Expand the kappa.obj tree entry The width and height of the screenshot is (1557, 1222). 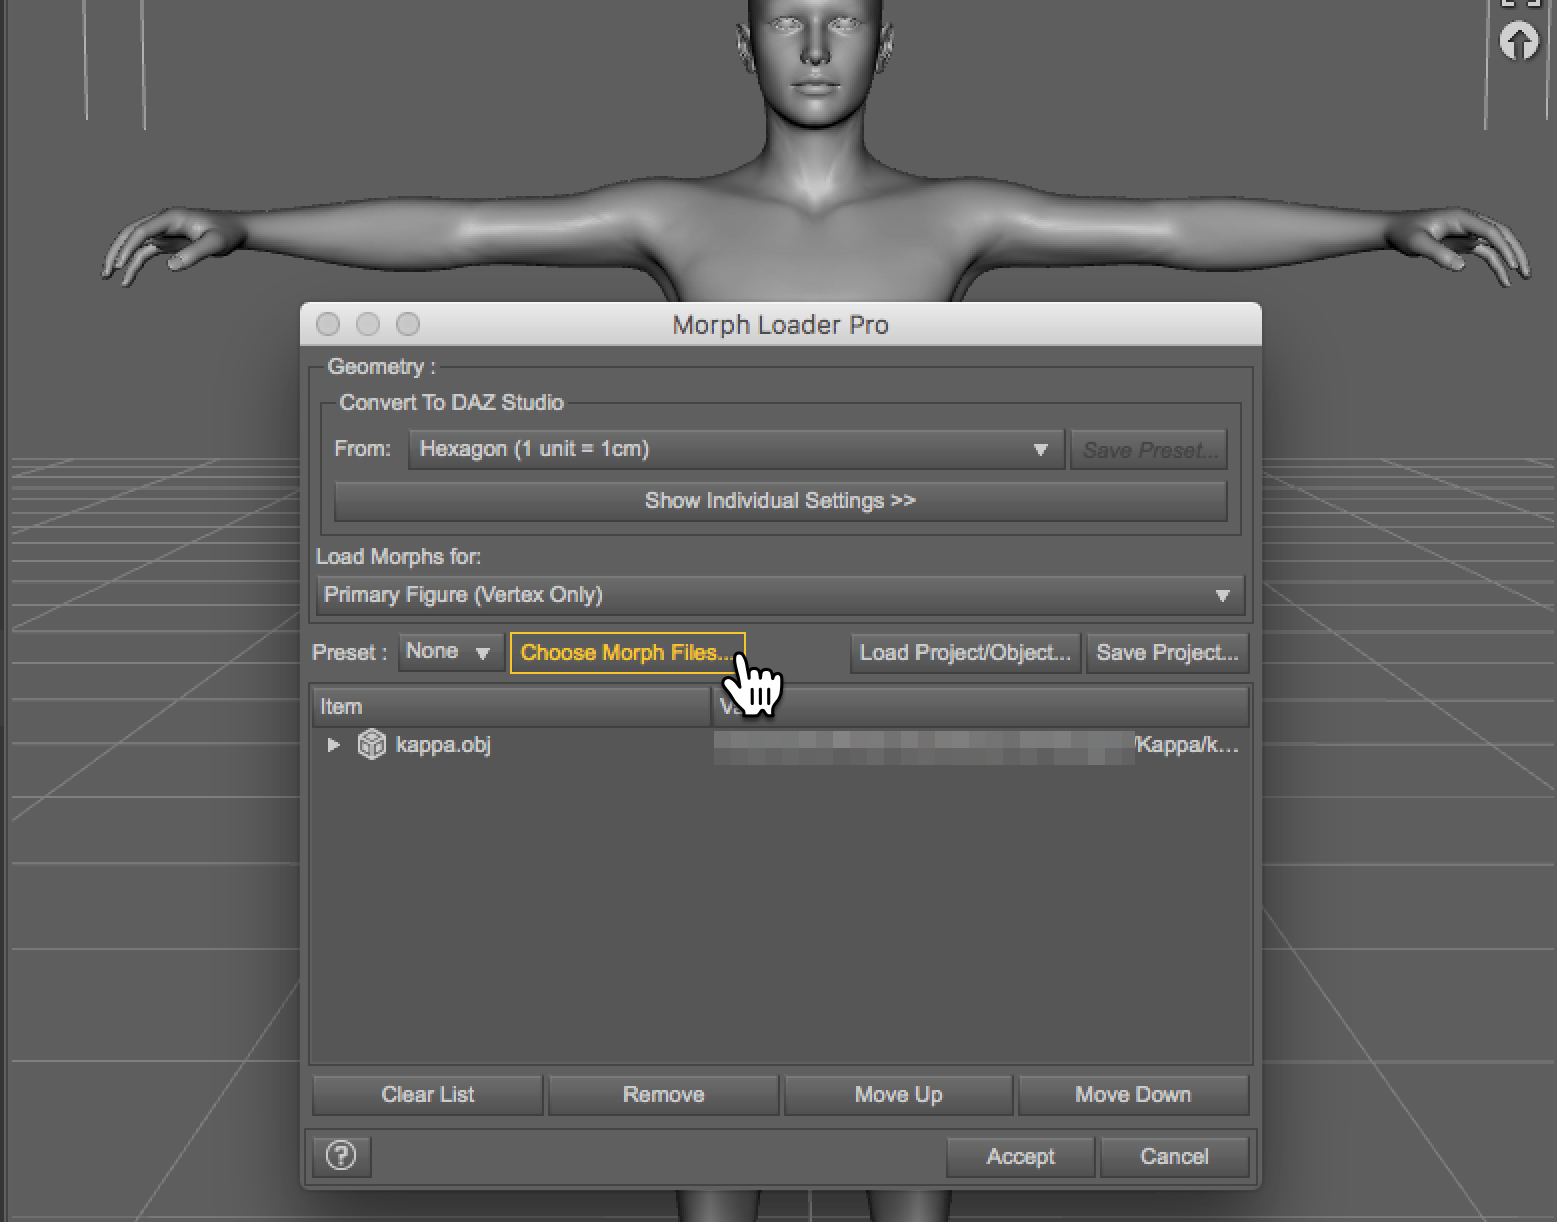pos(334,745)
